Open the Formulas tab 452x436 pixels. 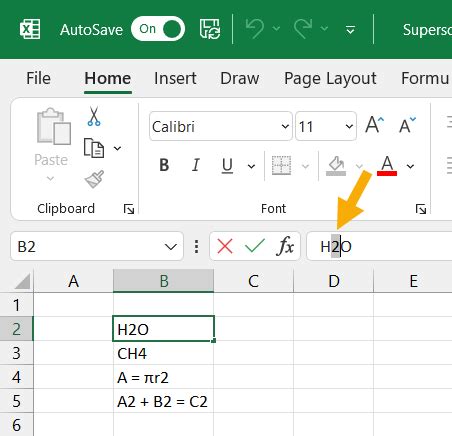426,79
